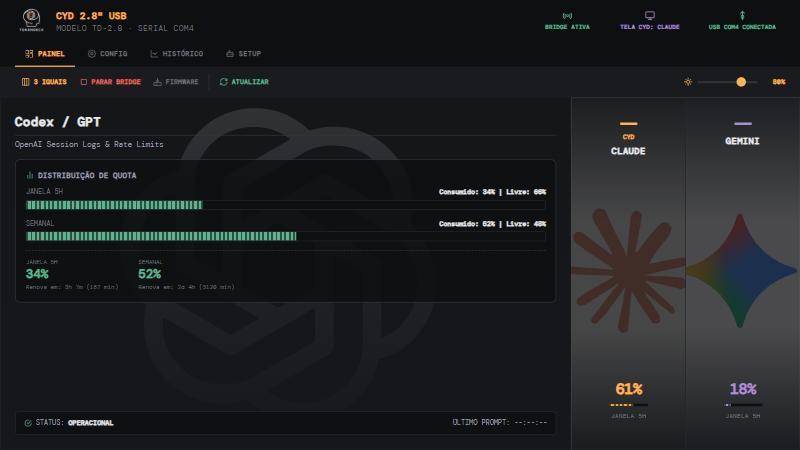Open the FIRMWARE option

[x=176, y=82]
